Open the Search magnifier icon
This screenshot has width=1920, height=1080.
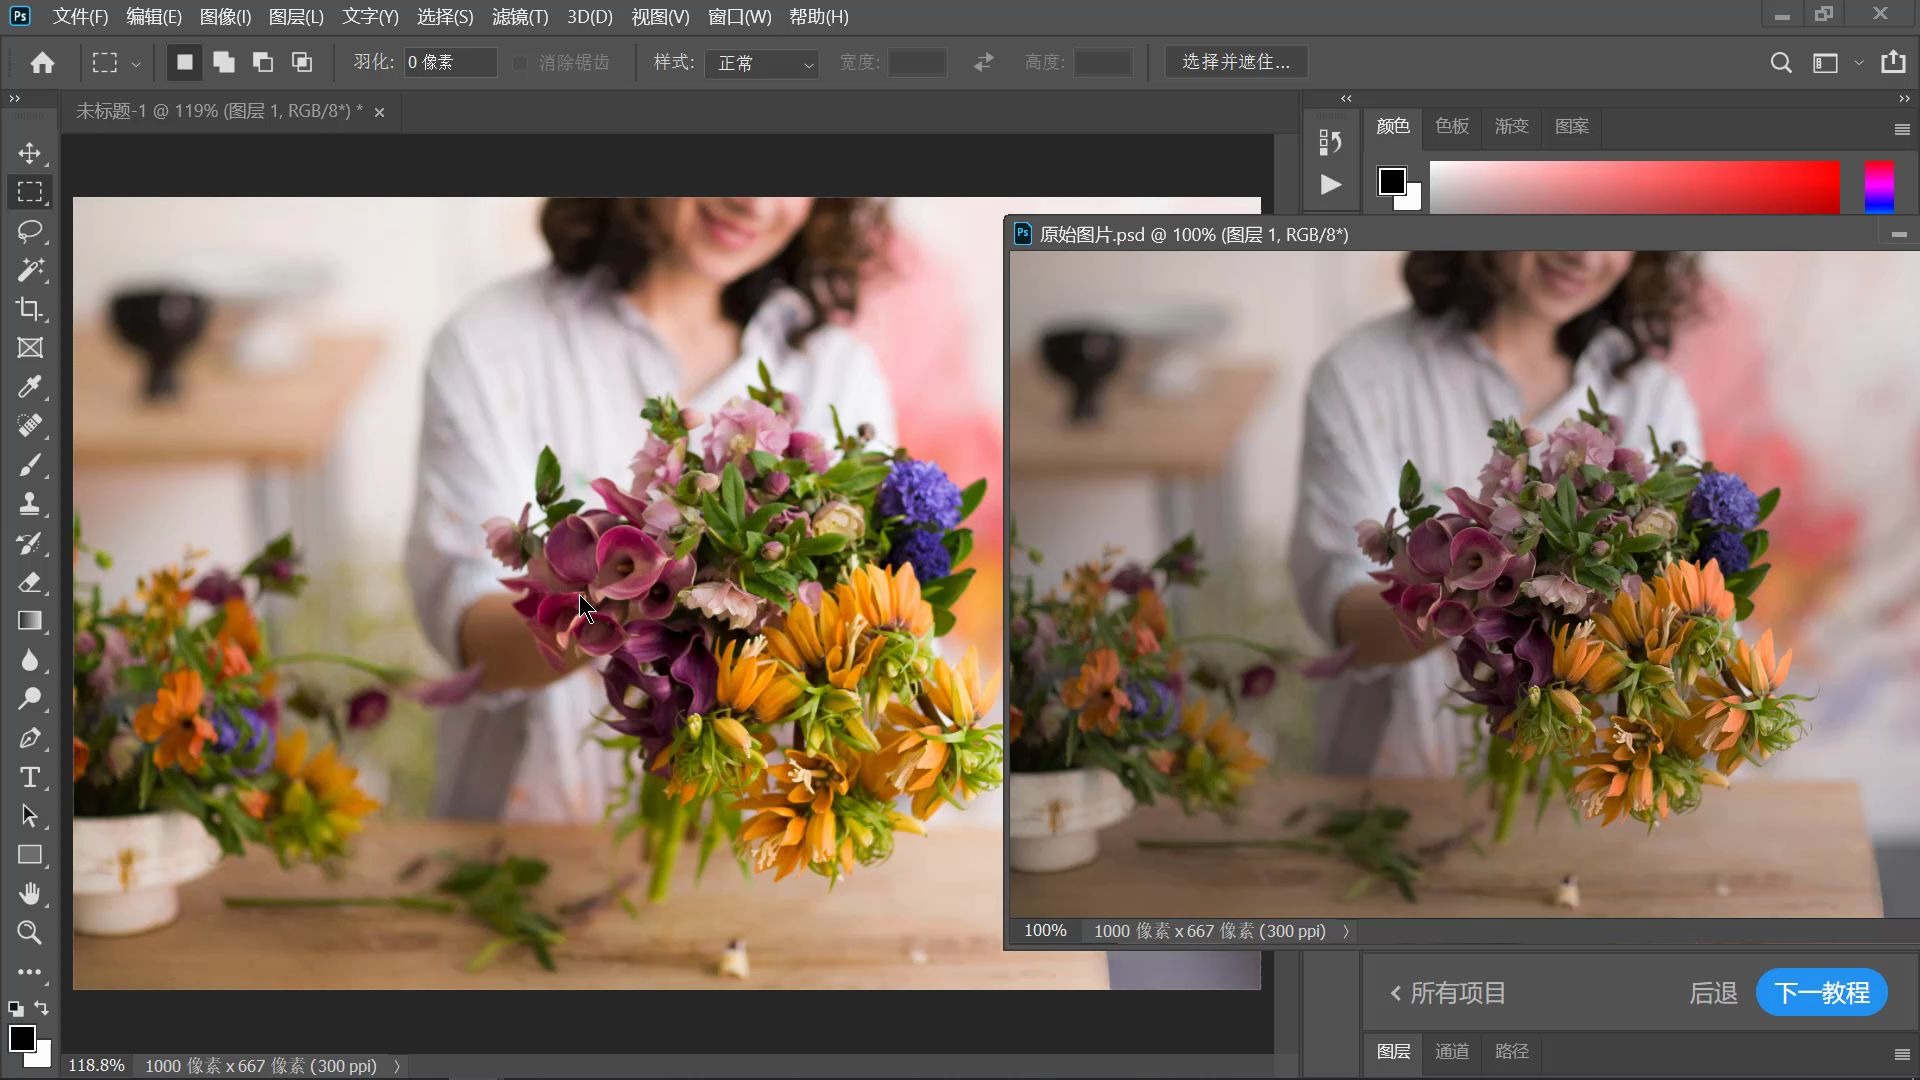coord(1781,63)
